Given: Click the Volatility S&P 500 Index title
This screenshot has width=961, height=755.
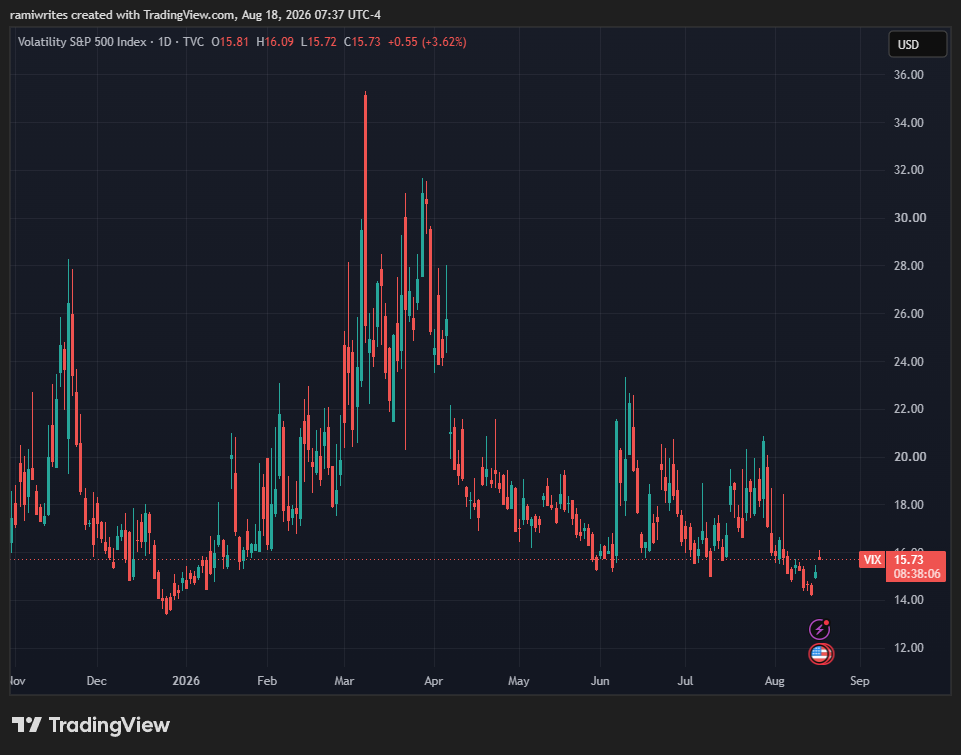Looking at the screenshot, I should (x=82, y=42).
